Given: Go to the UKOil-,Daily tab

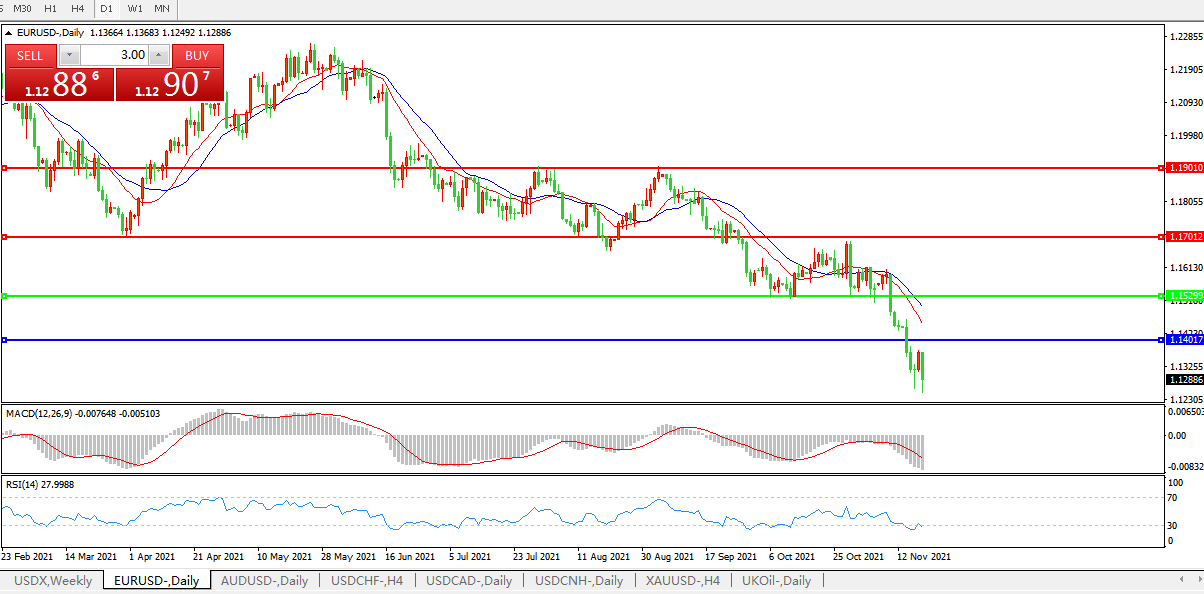Looking at the screenshot, I should (776, 581).
